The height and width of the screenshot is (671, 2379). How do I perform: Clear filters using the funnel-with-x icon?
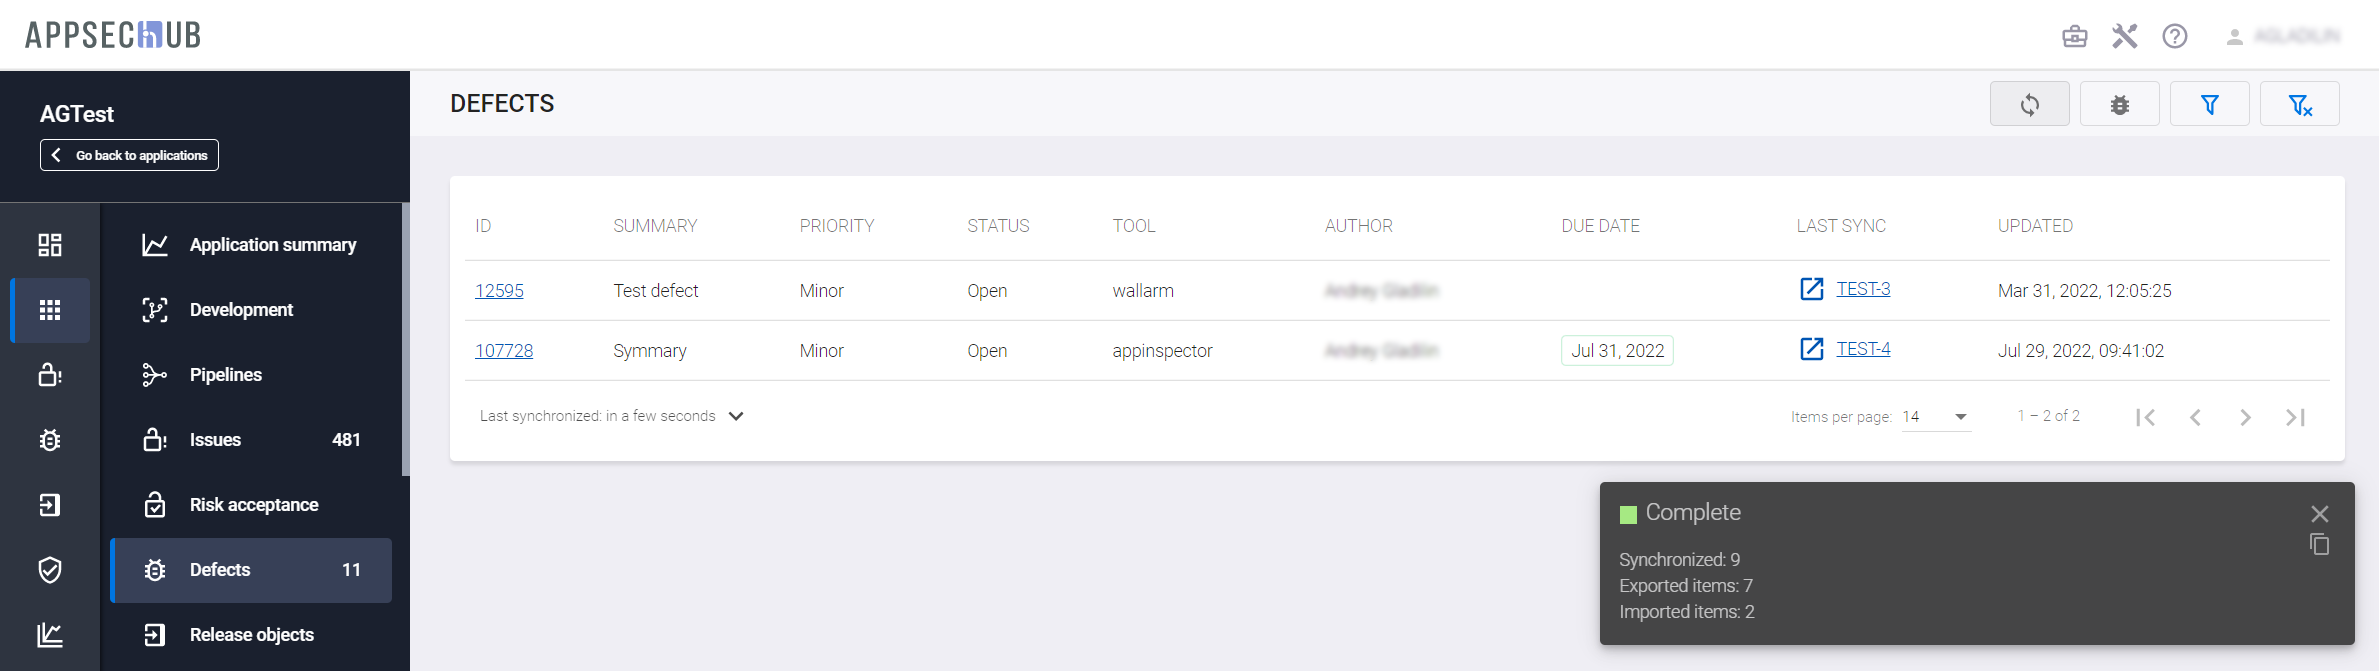[2299, 104]
